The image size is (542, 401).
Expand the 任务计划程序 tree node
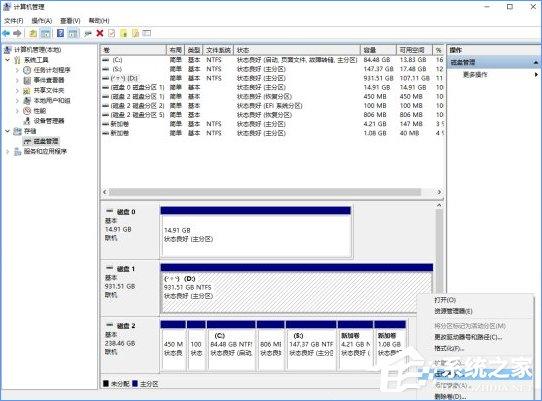tap(17, 70)
